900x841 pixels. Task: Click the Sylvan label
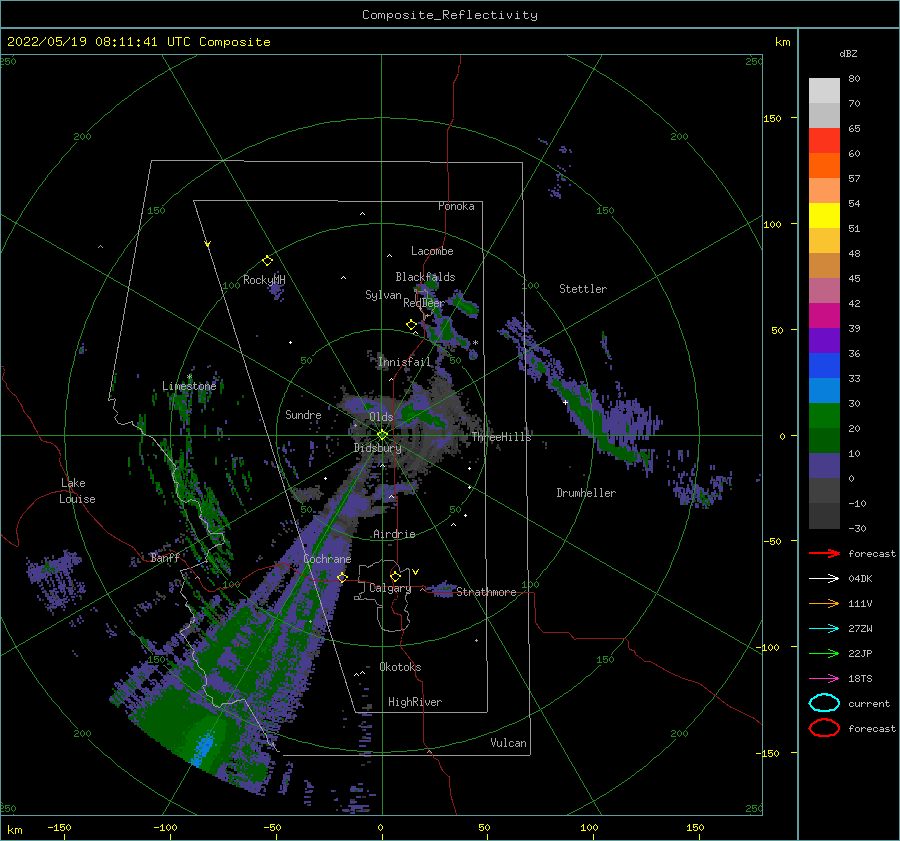[383, 295]
